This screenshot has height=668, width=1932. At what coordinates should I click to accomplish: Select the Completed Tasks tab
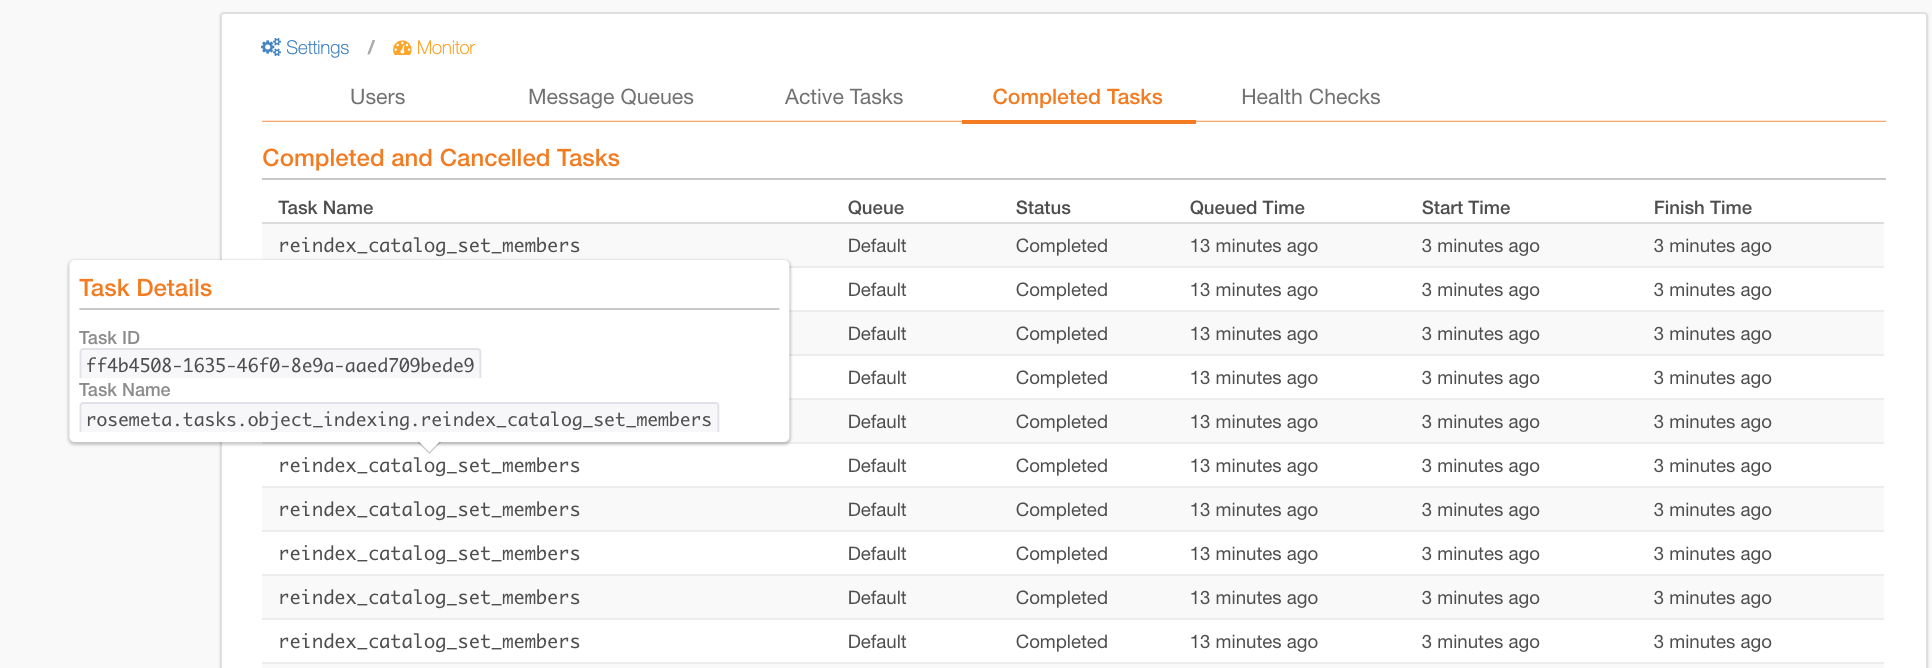1078,97
